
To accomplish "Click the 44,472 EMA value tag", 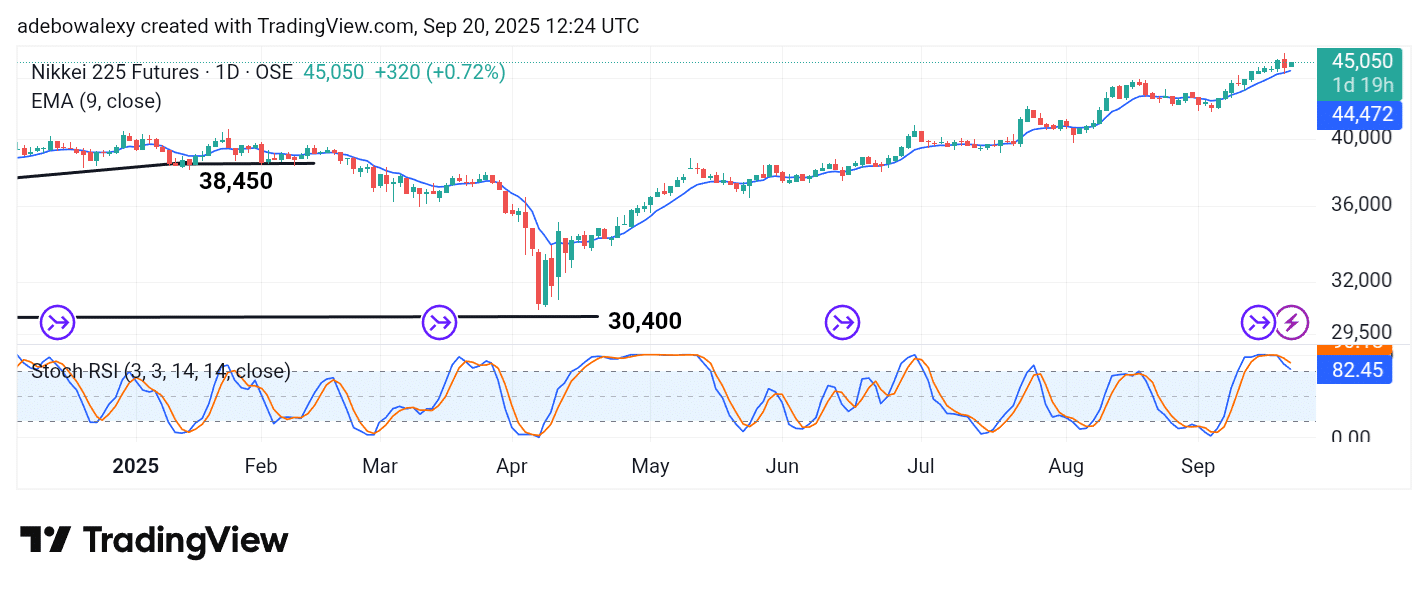I will (x=1361, y=116).
